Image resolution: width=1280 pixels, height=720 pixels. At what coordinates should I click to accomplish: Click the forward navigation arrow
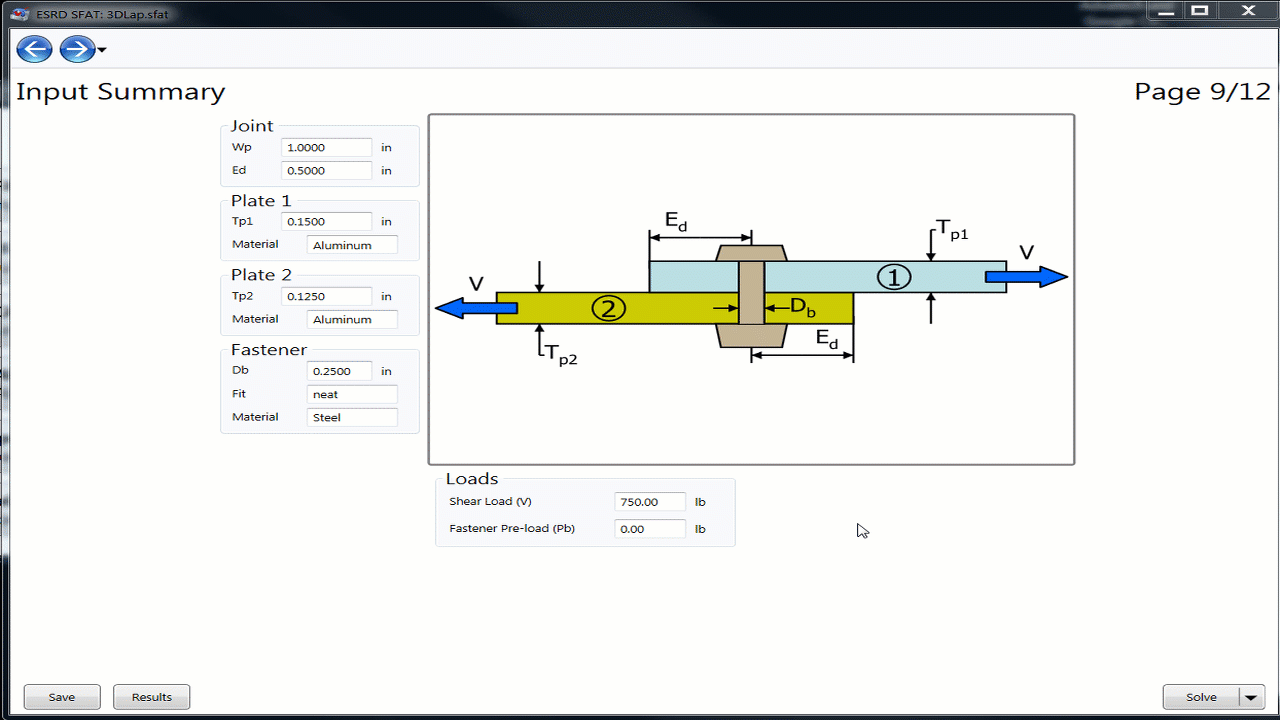point(76,49)
